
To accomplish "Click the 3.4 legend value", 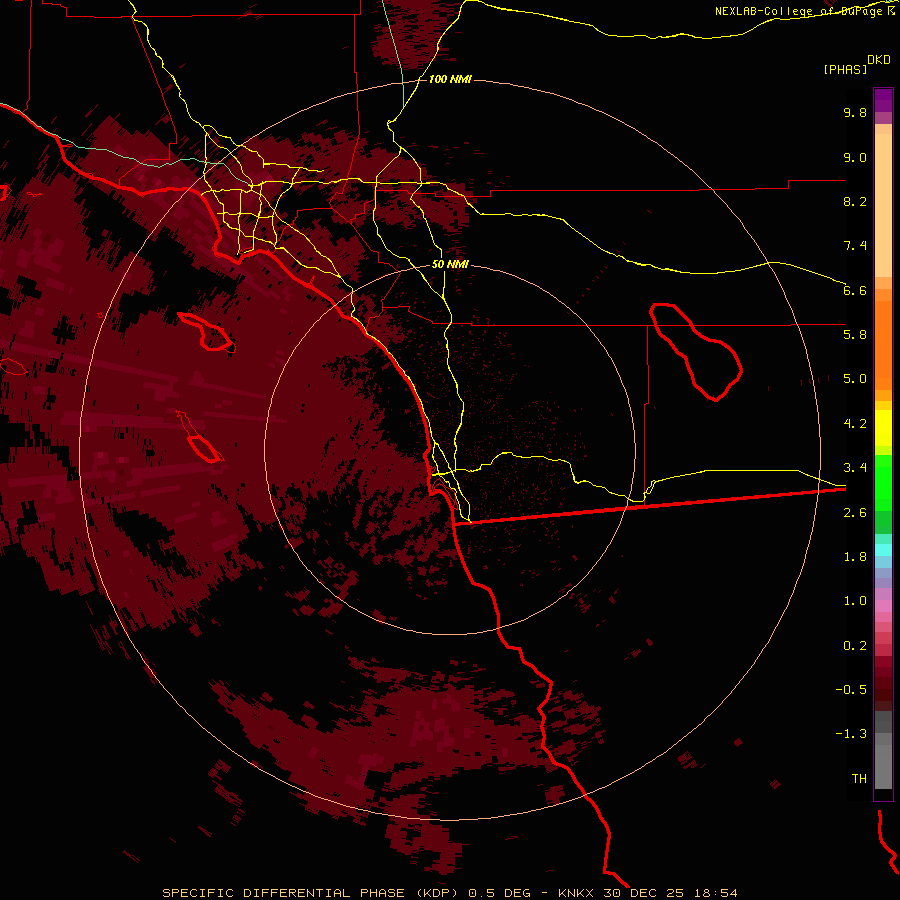I will (855, 468).
